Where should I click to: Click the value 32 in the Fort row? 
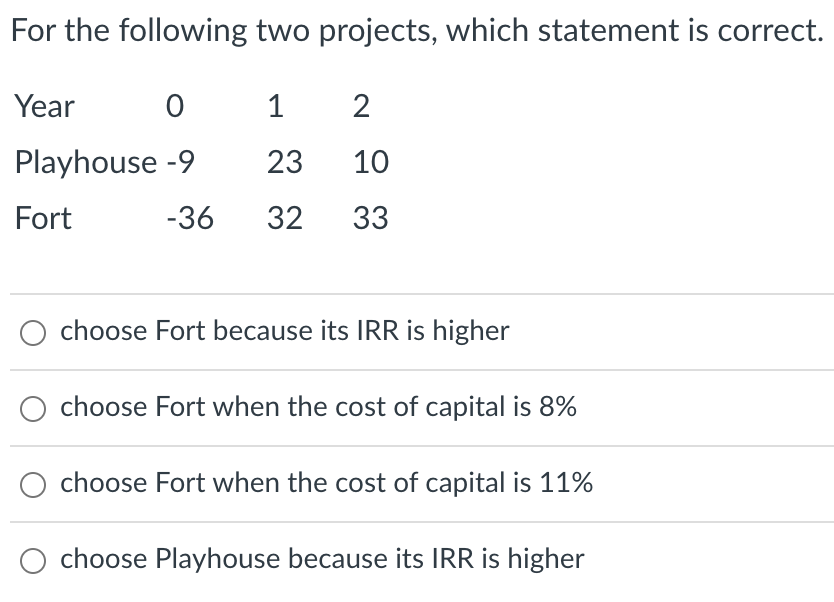285,218
